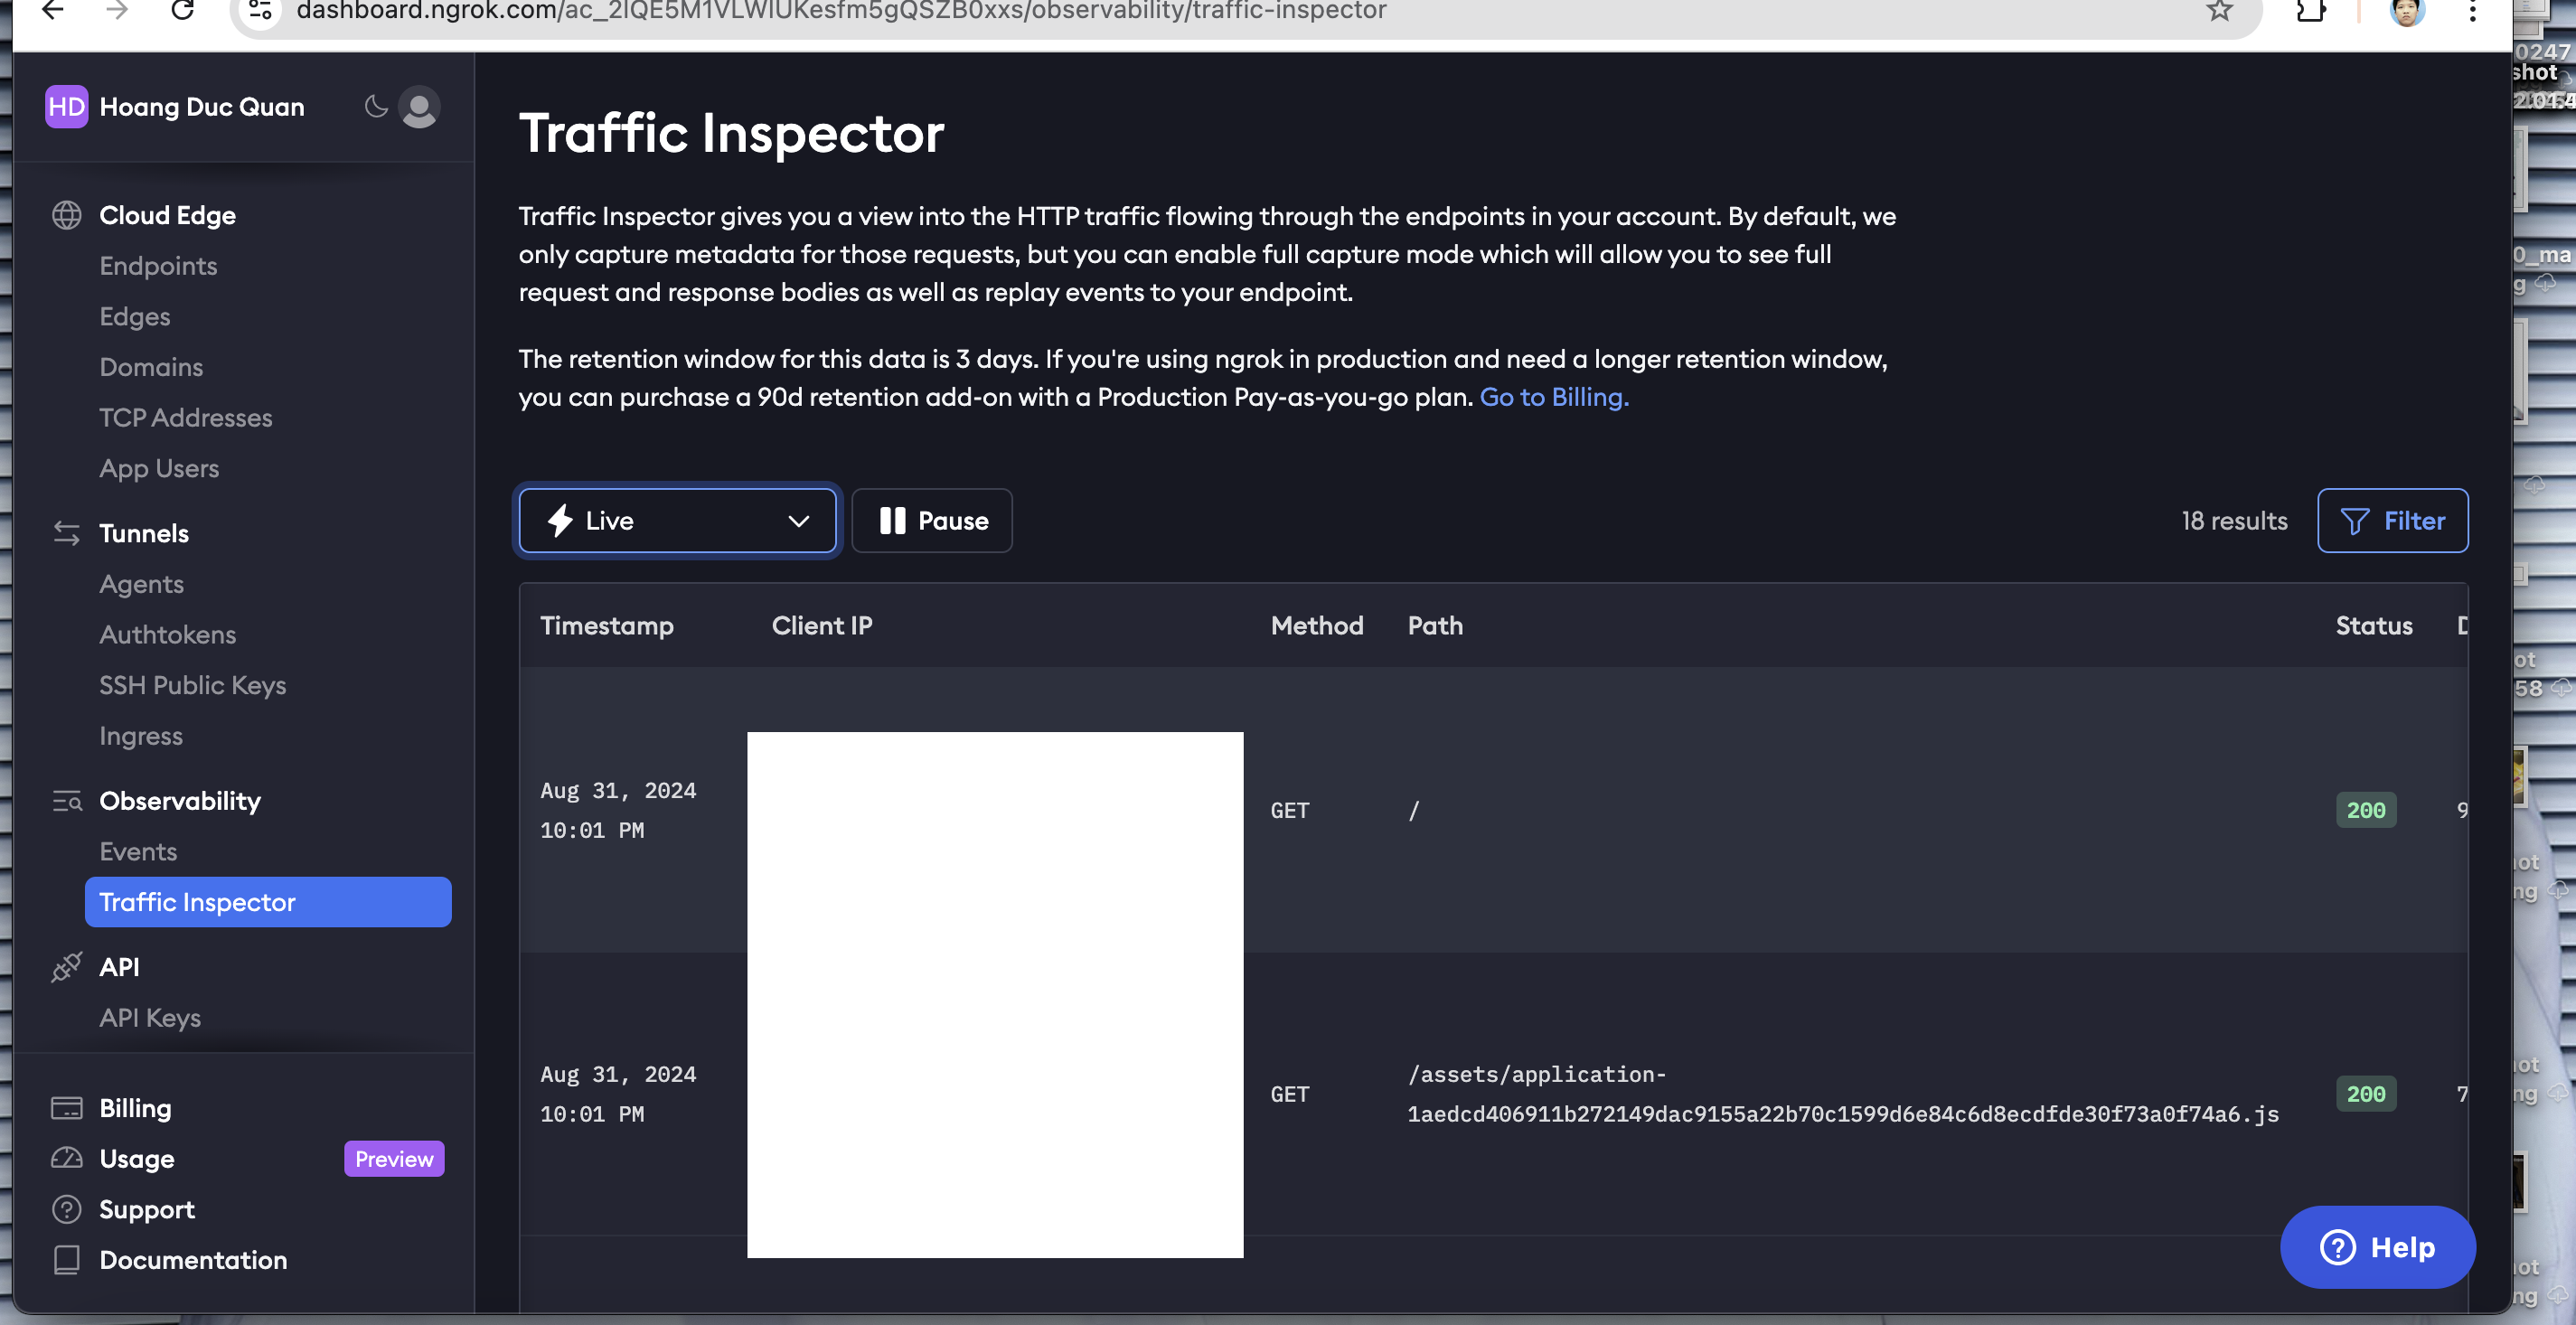Open the floating Help button

coord(2377,1247)
